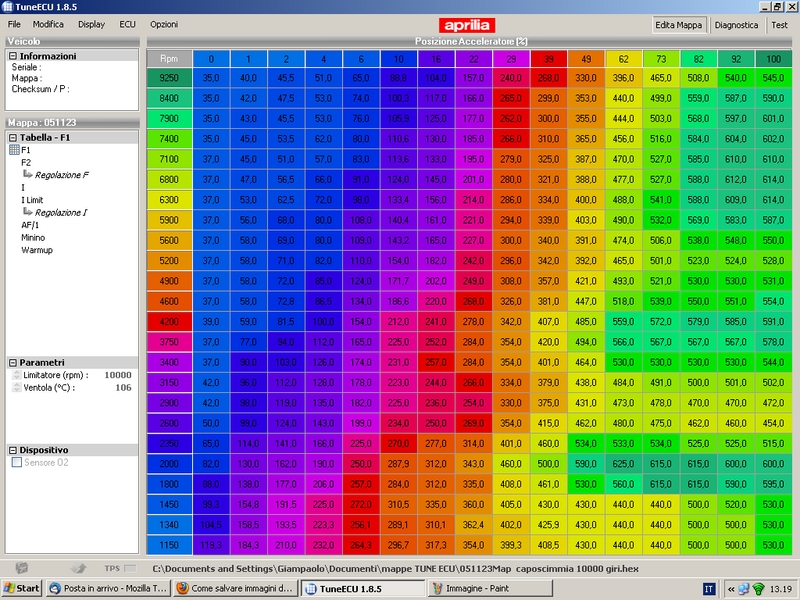
Task: Select cell with value 264,3
Action: [x=361, y=545]
